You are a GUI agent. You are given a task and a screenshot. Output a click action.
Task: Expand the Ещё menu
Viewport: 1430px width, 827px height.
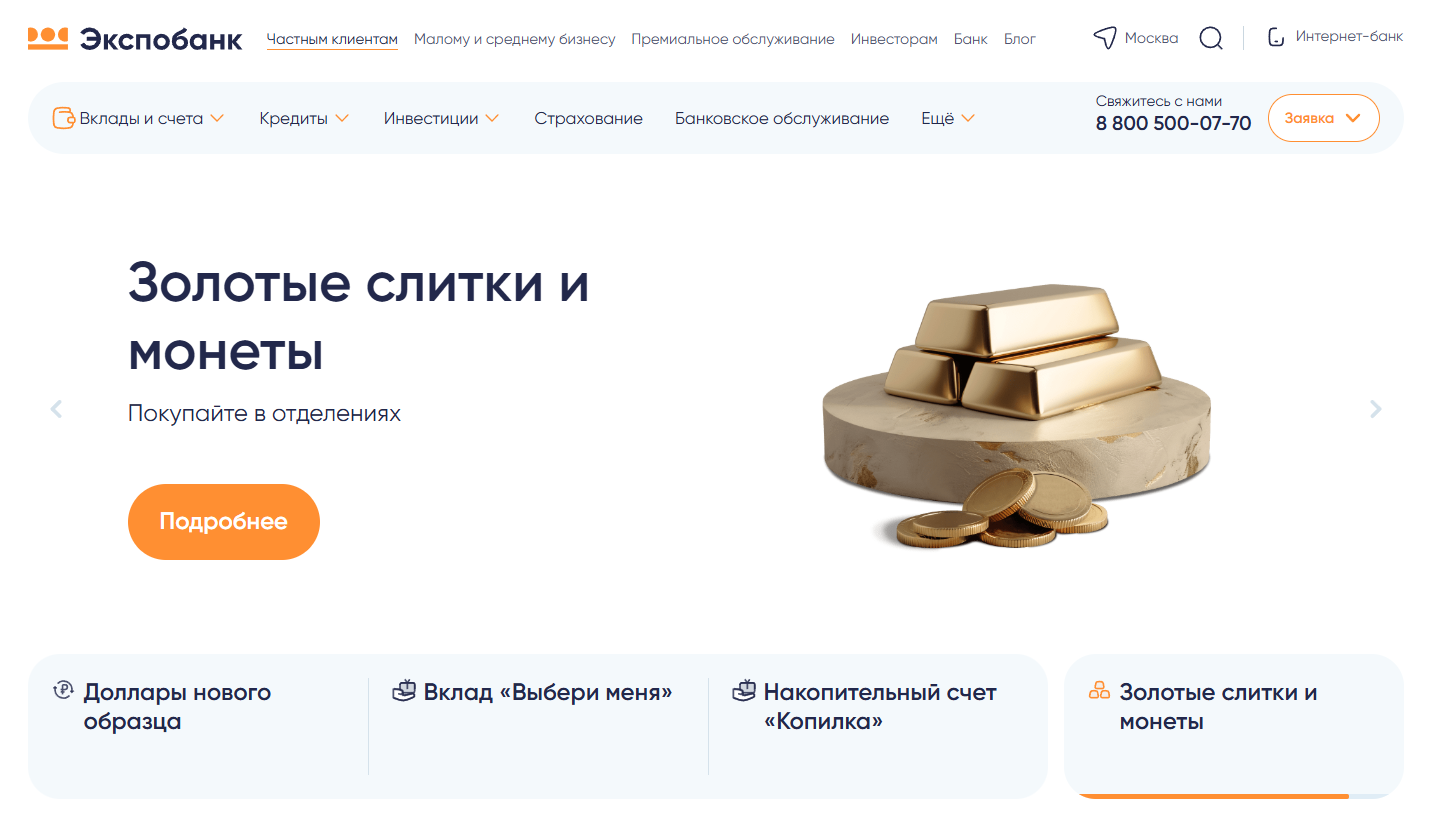coord(948,118)
